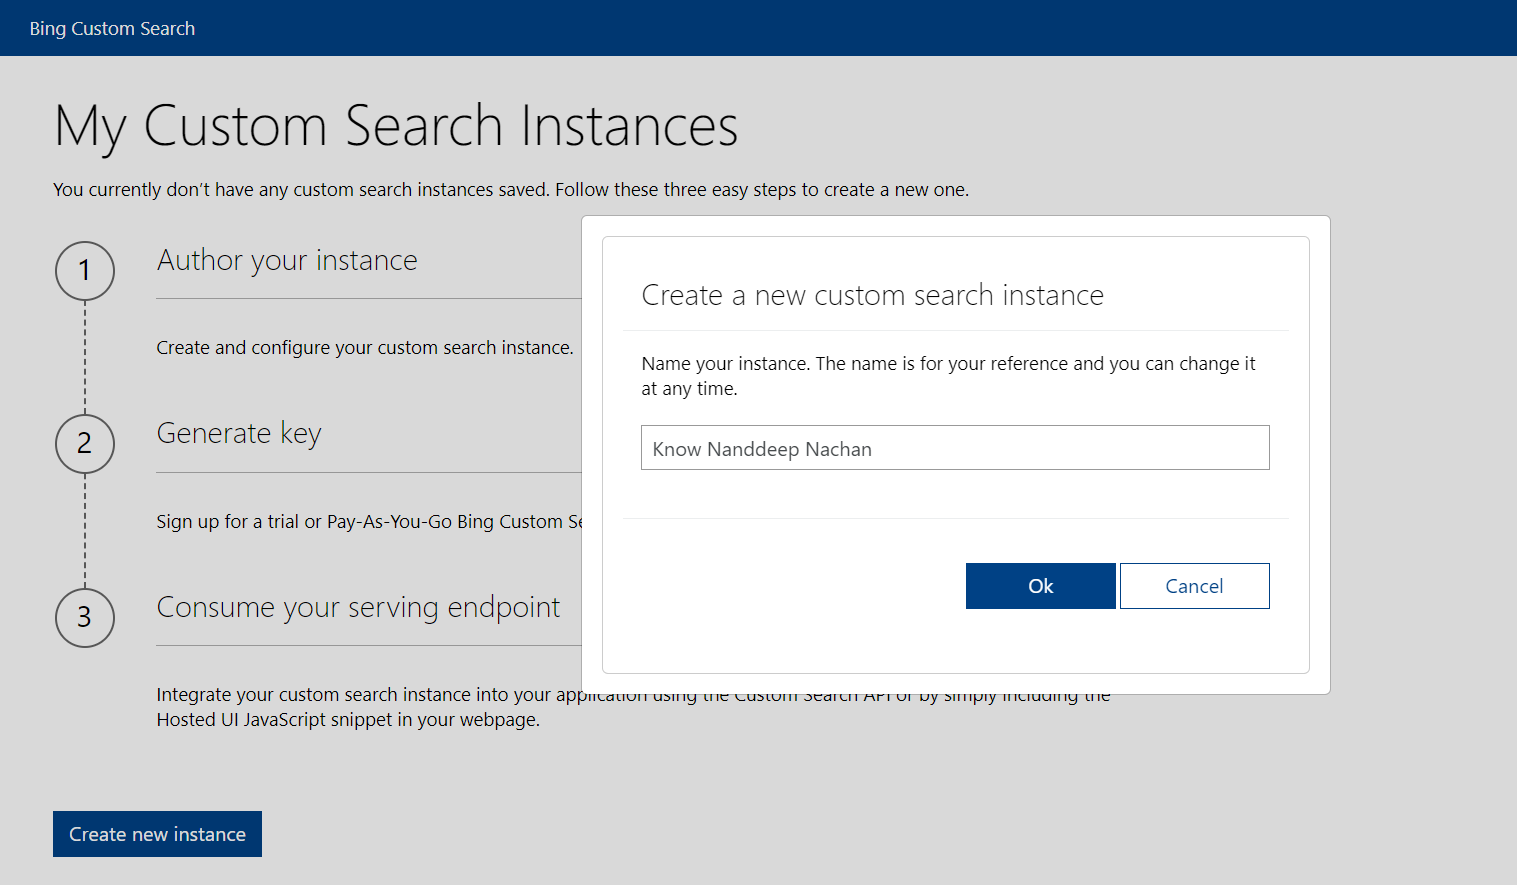Screen dimensions: 1517x885
Task: Focus the instance name text field
Action: [x=954, y=448]
